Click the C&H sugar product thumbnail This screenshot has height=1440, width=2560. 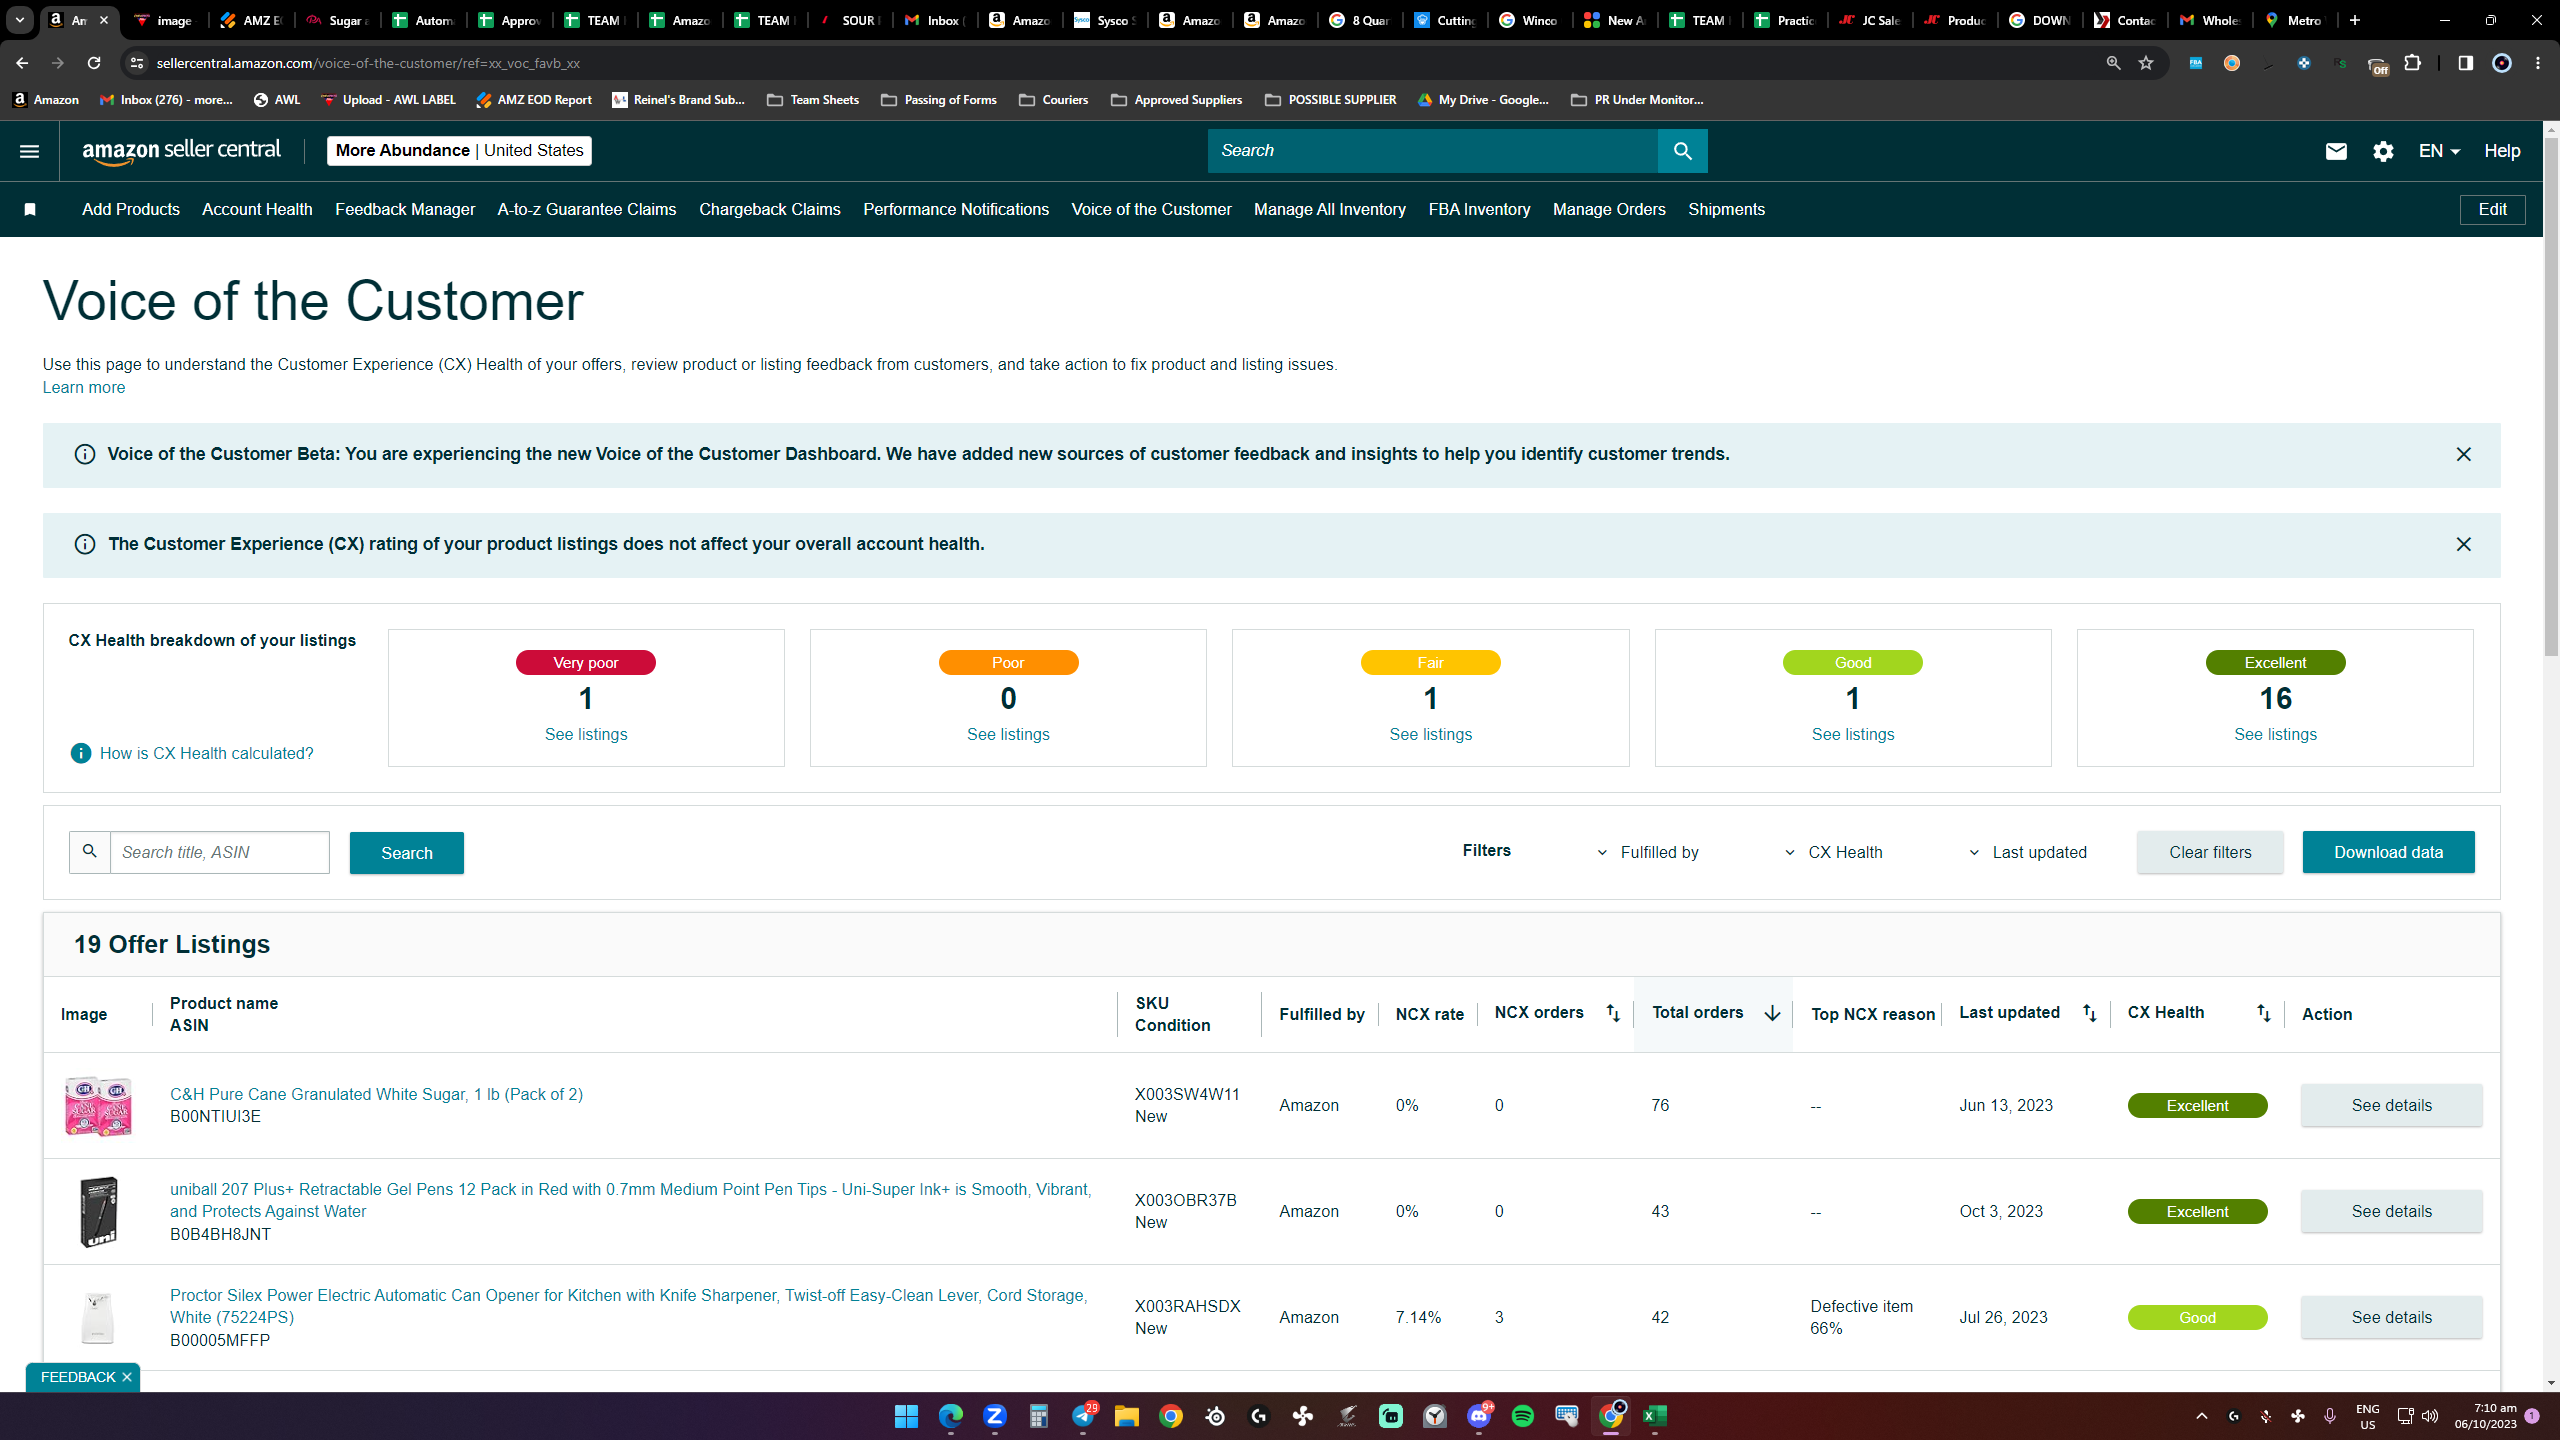point(98,1105)
